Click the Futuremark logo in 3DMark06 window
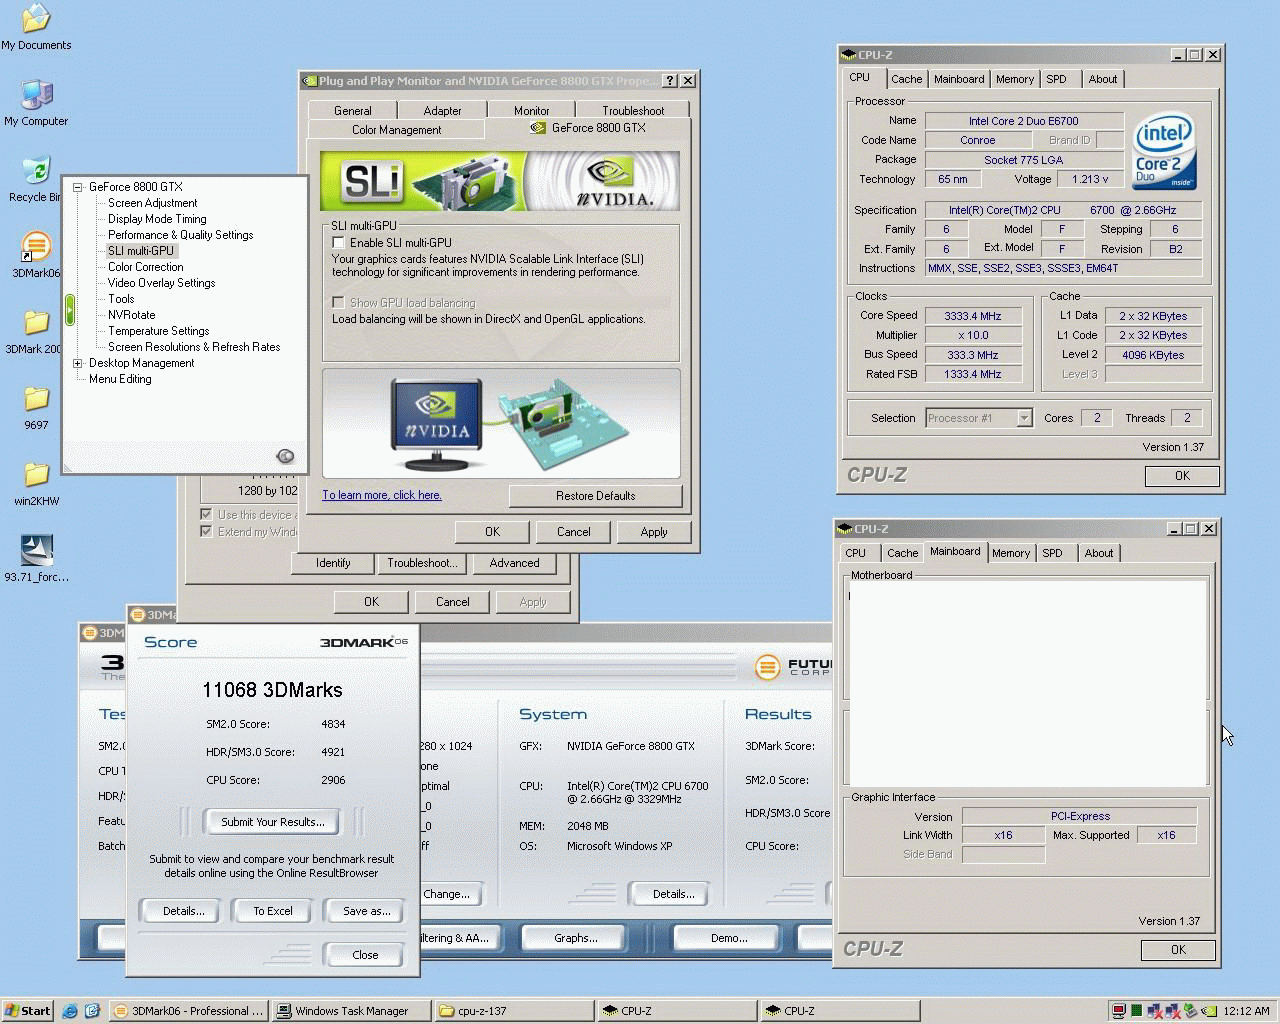Viewport: 1280px width, 1024px height. pyautogui.click(x=767, y=667)
